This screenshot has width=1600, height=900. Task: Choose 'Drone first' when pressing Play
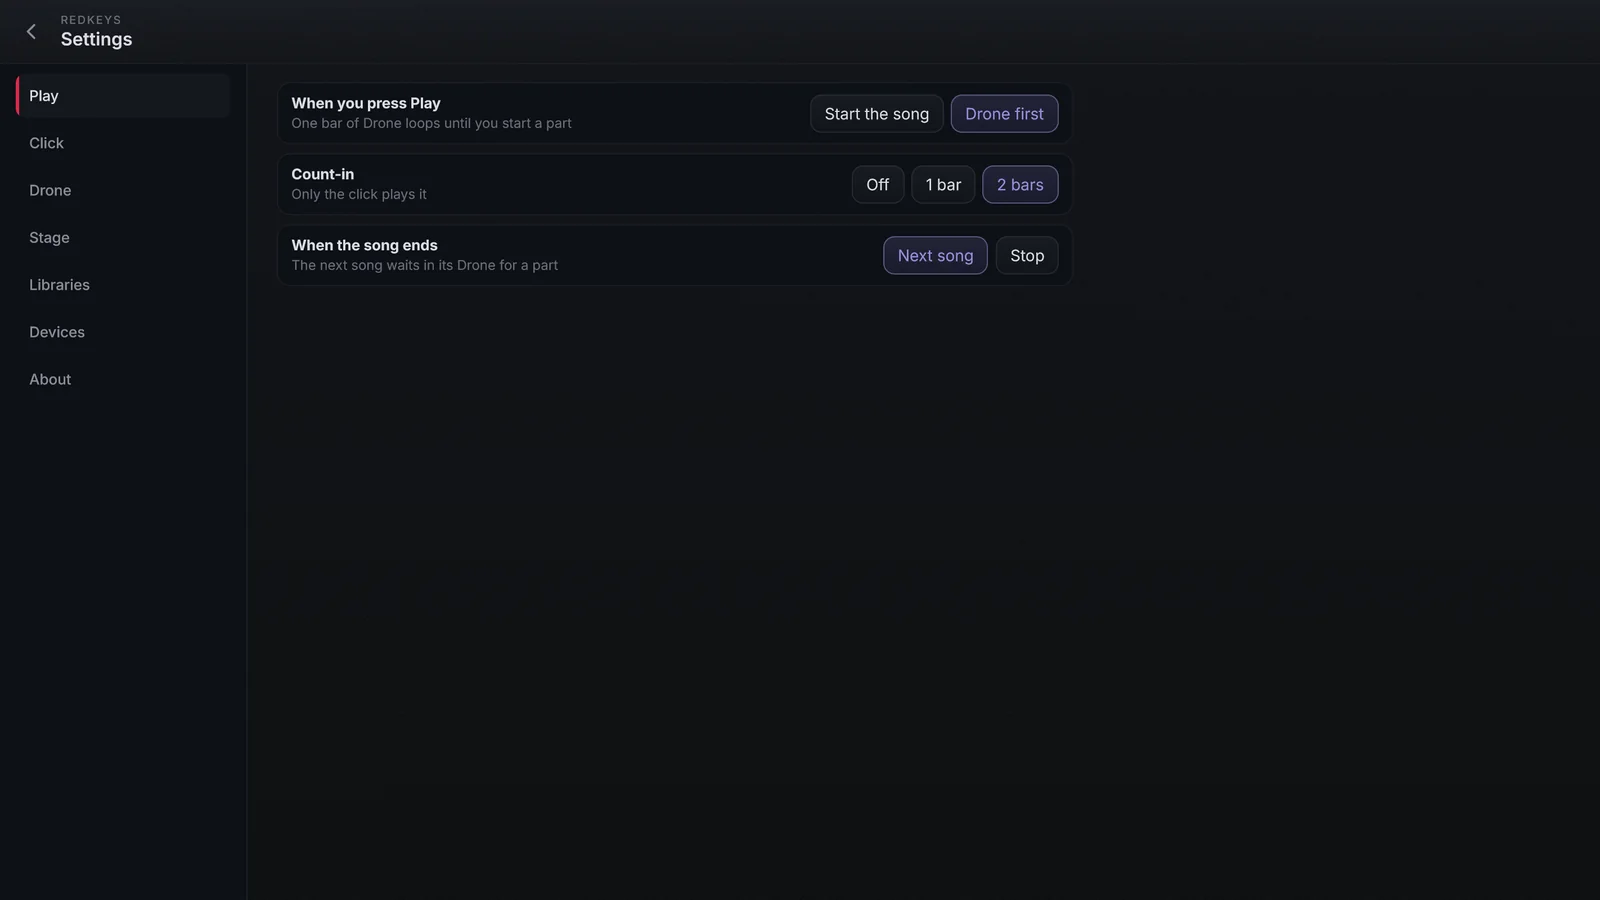pos(1004,114)
